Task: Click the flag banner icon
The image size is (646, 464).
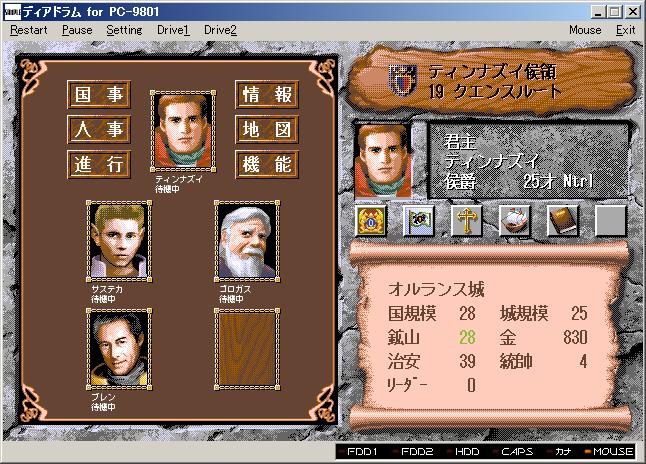Action: point(419,221)
